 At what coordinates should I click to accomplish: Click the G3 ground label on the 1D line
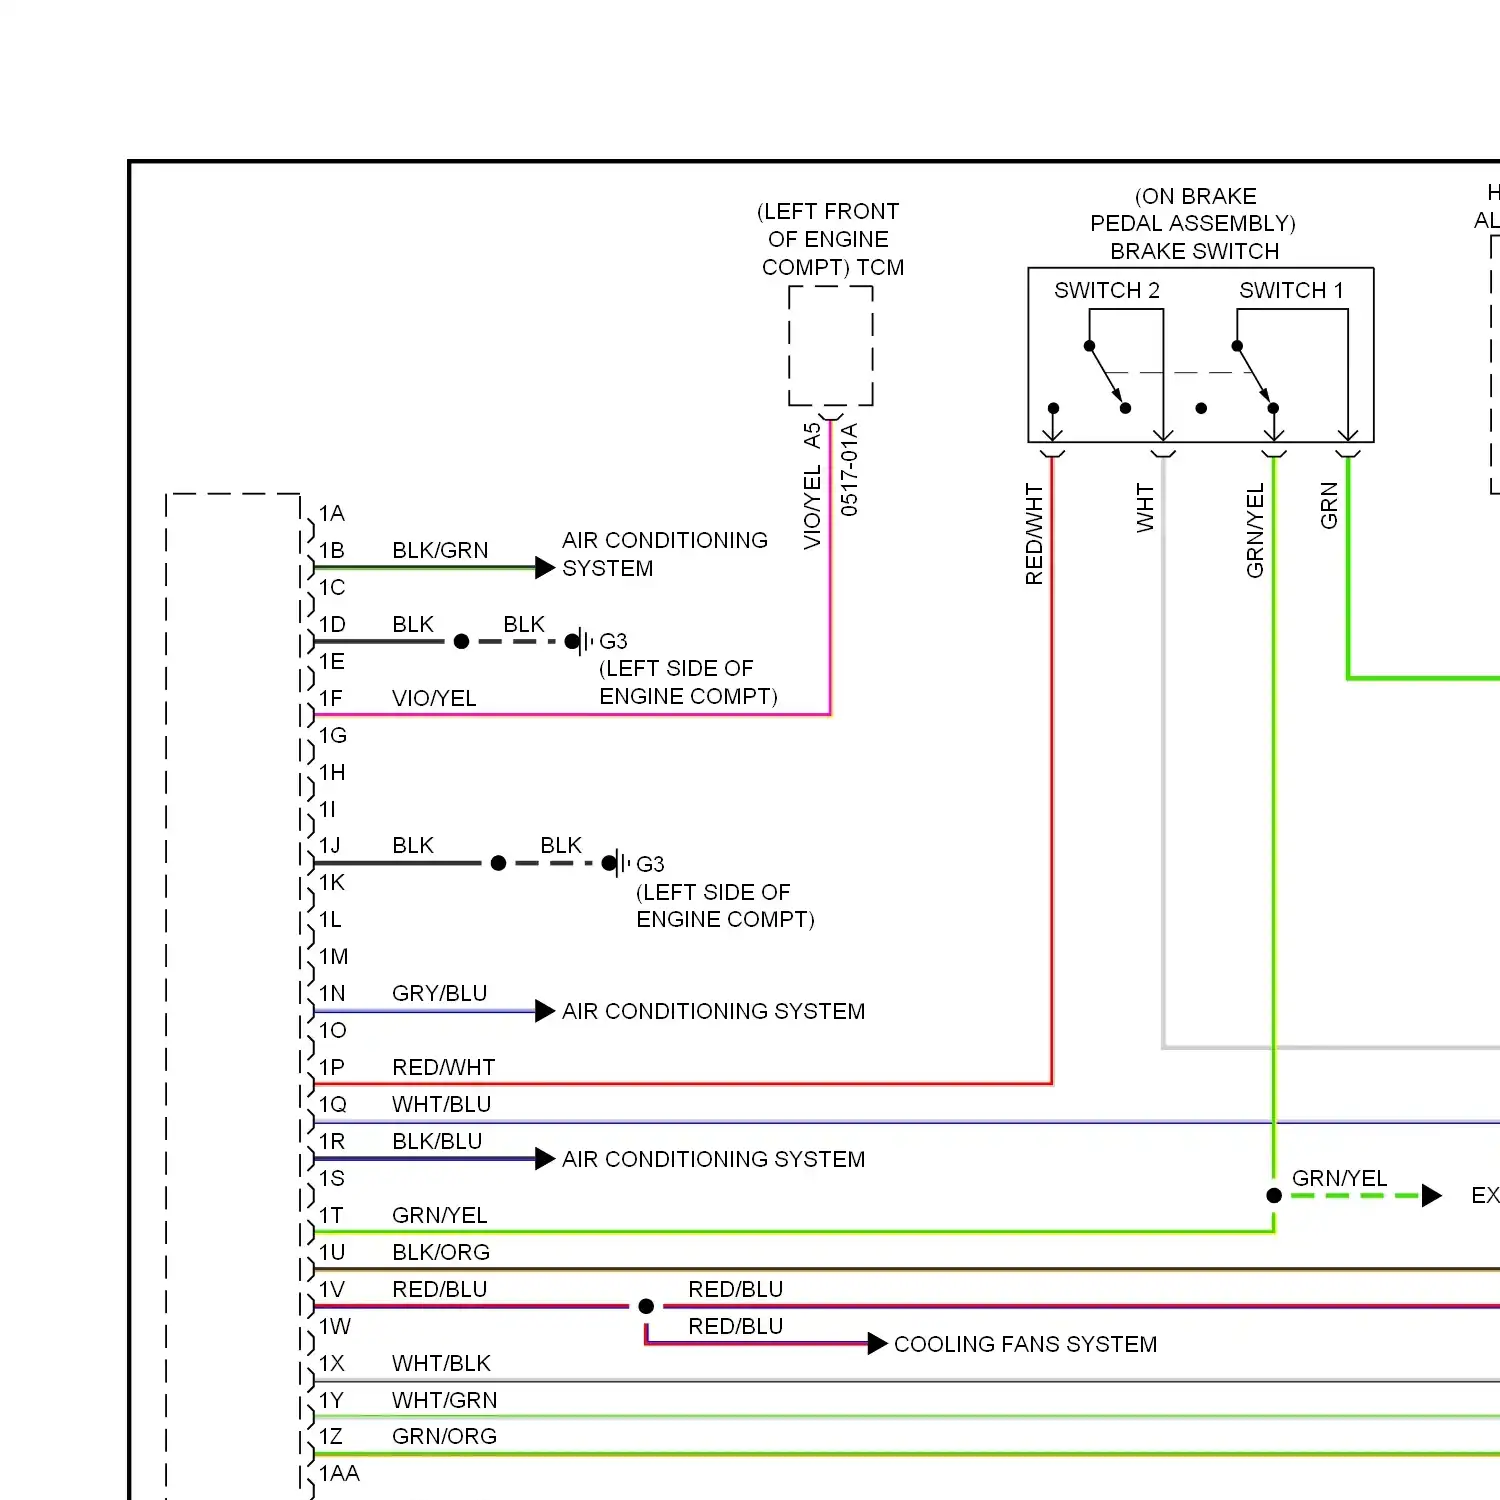pyautogui.click(x=613, y=641)
